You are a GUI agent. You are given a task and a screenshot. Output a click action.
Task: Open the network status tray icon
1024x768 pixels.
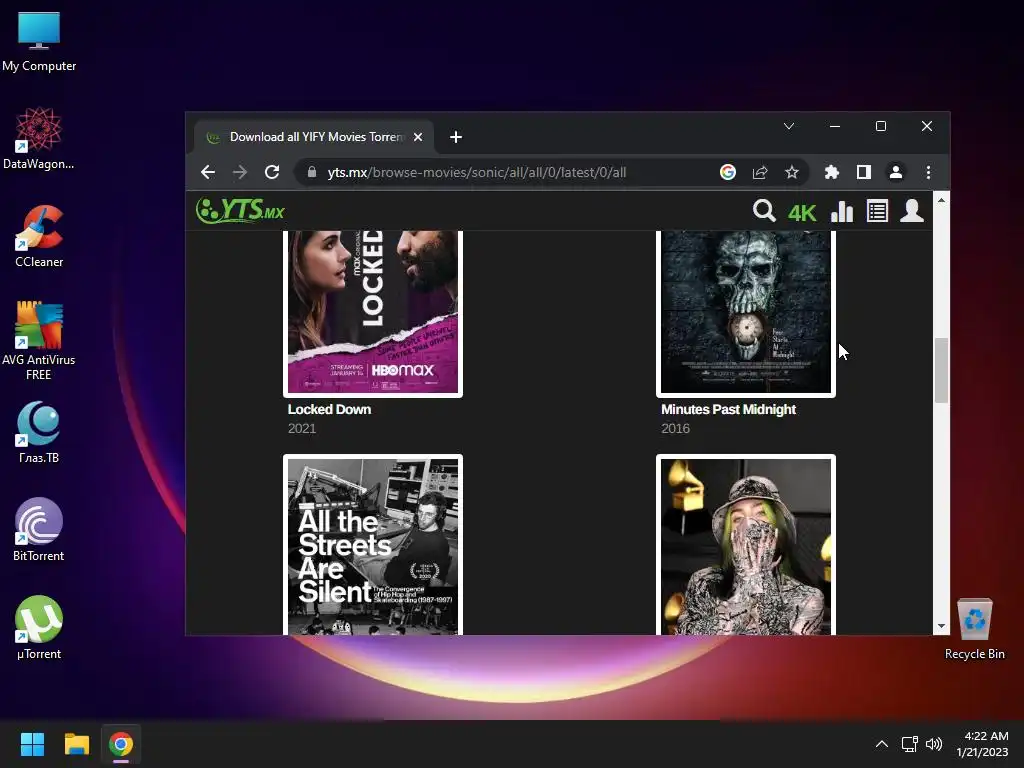[x=909, y=744]
